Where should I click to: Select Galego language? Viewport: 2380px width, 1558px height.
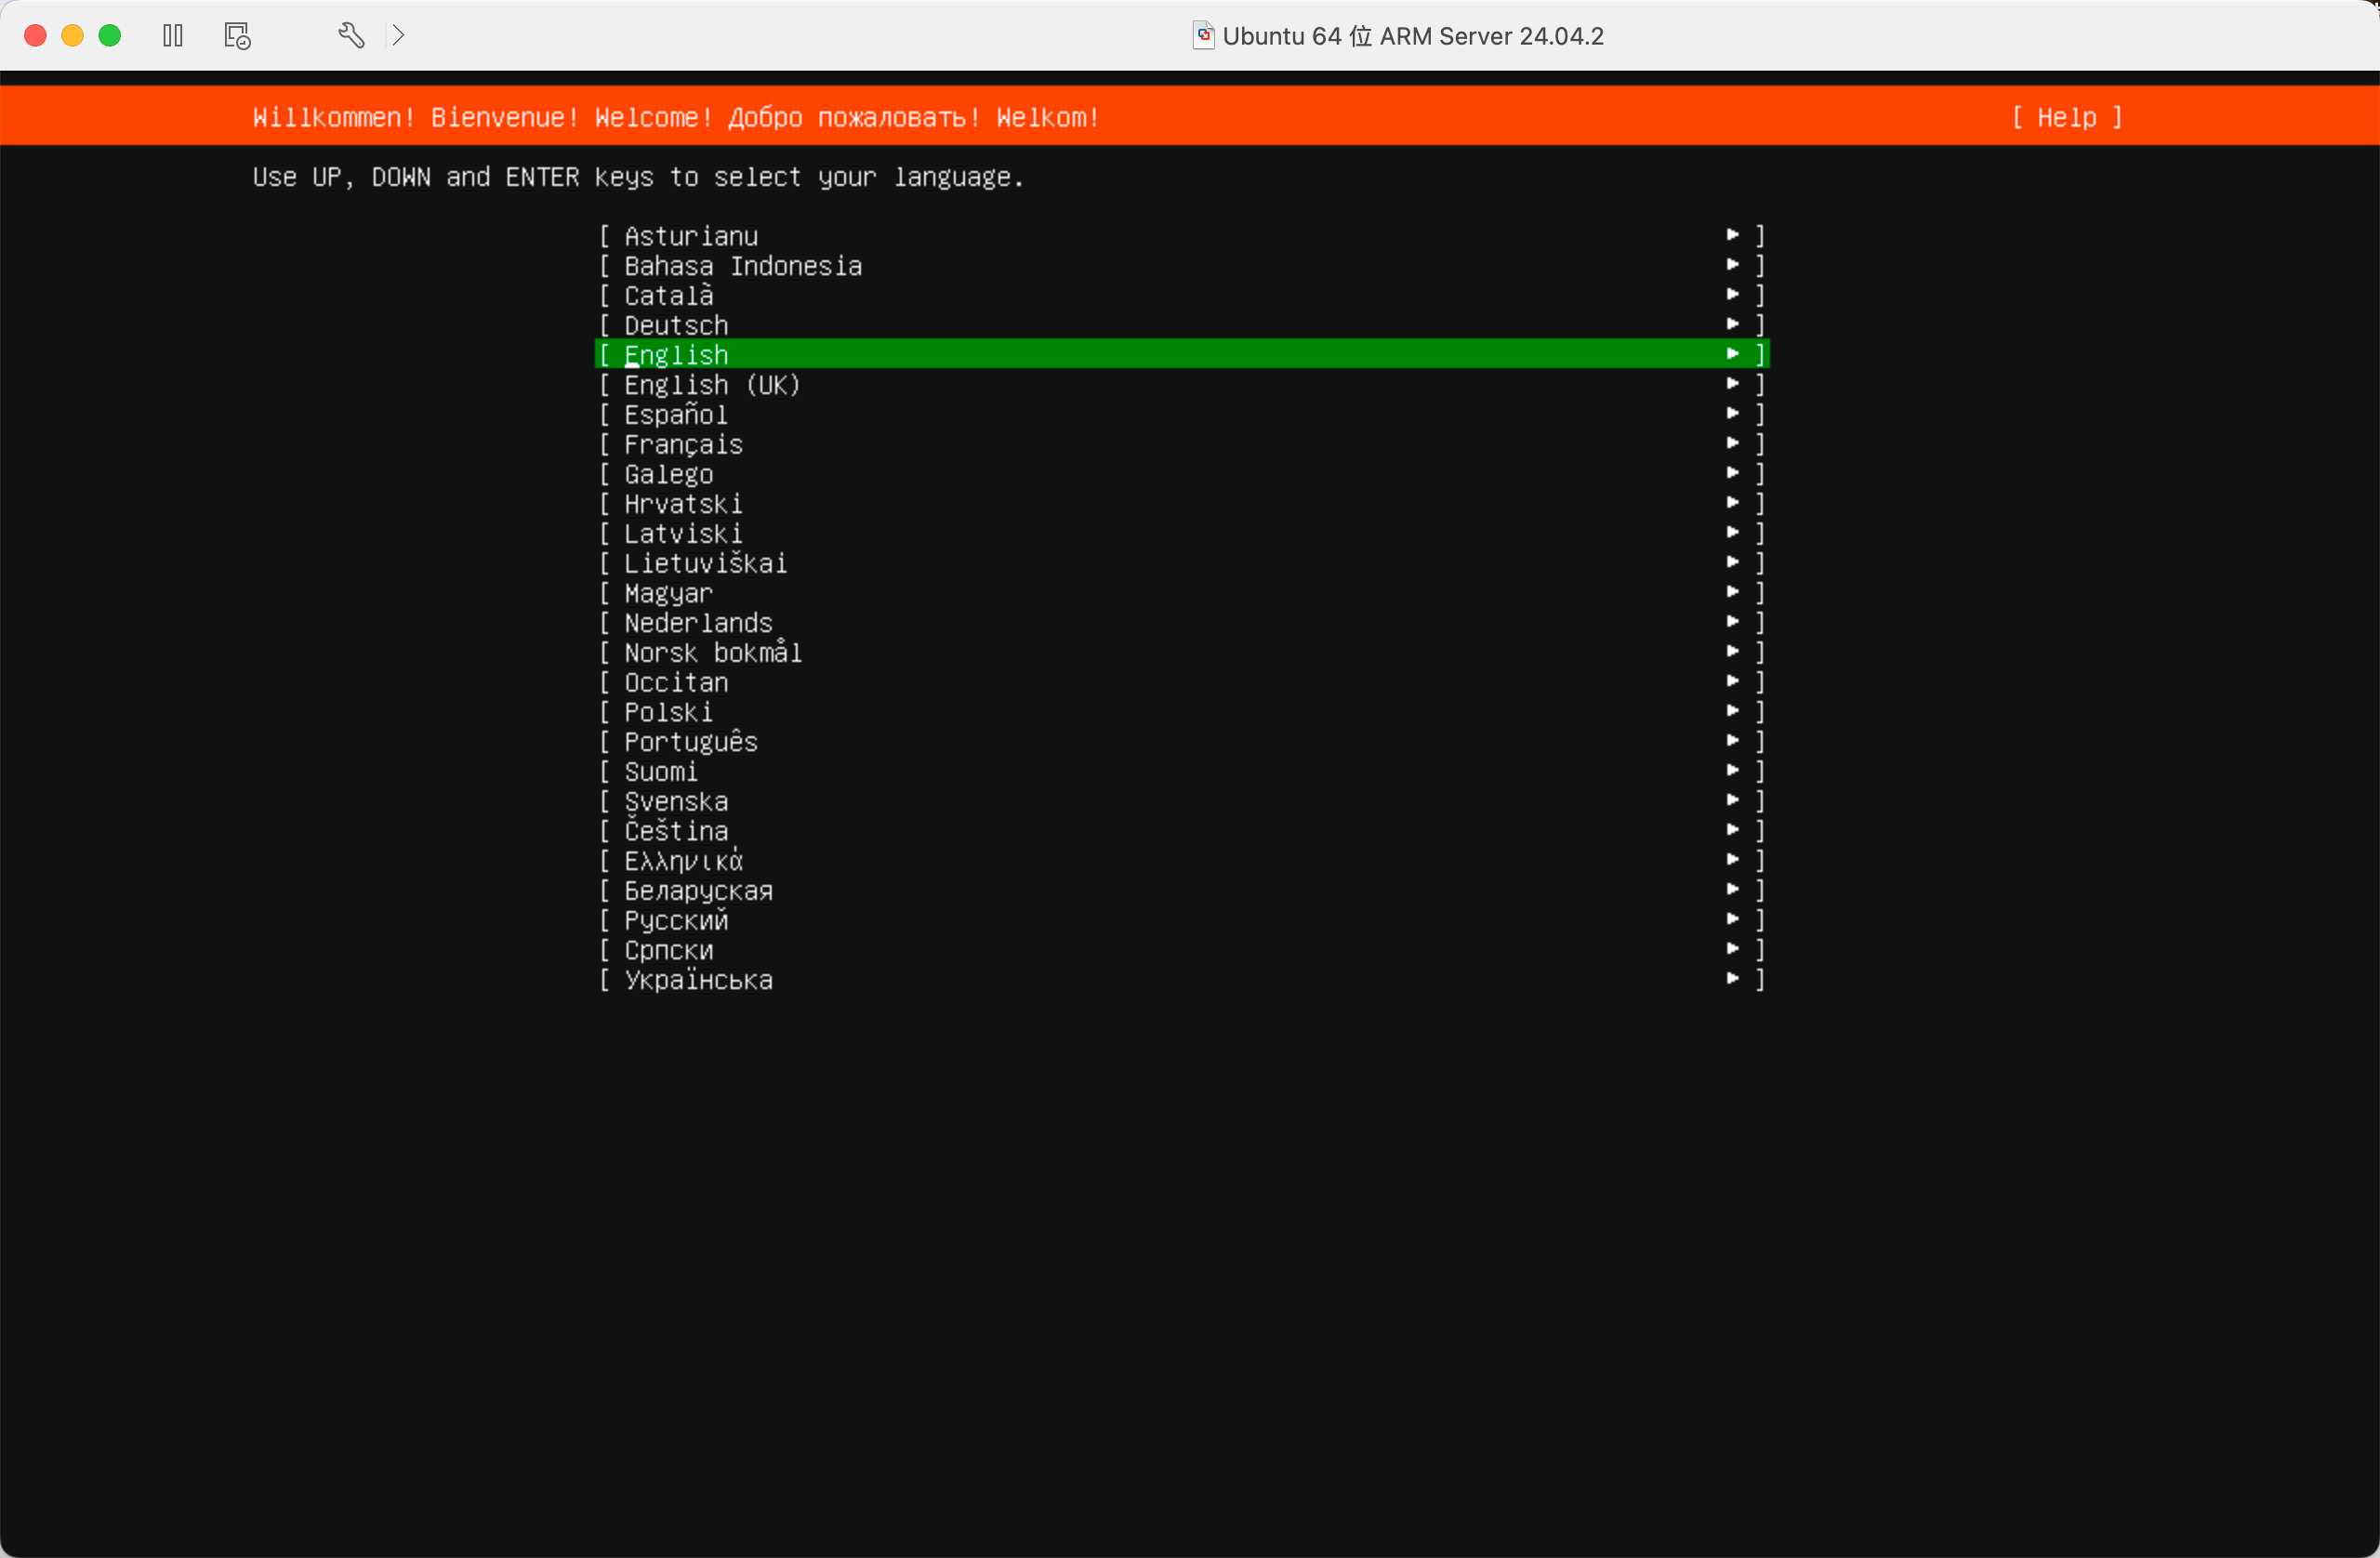pos(1182,474)
